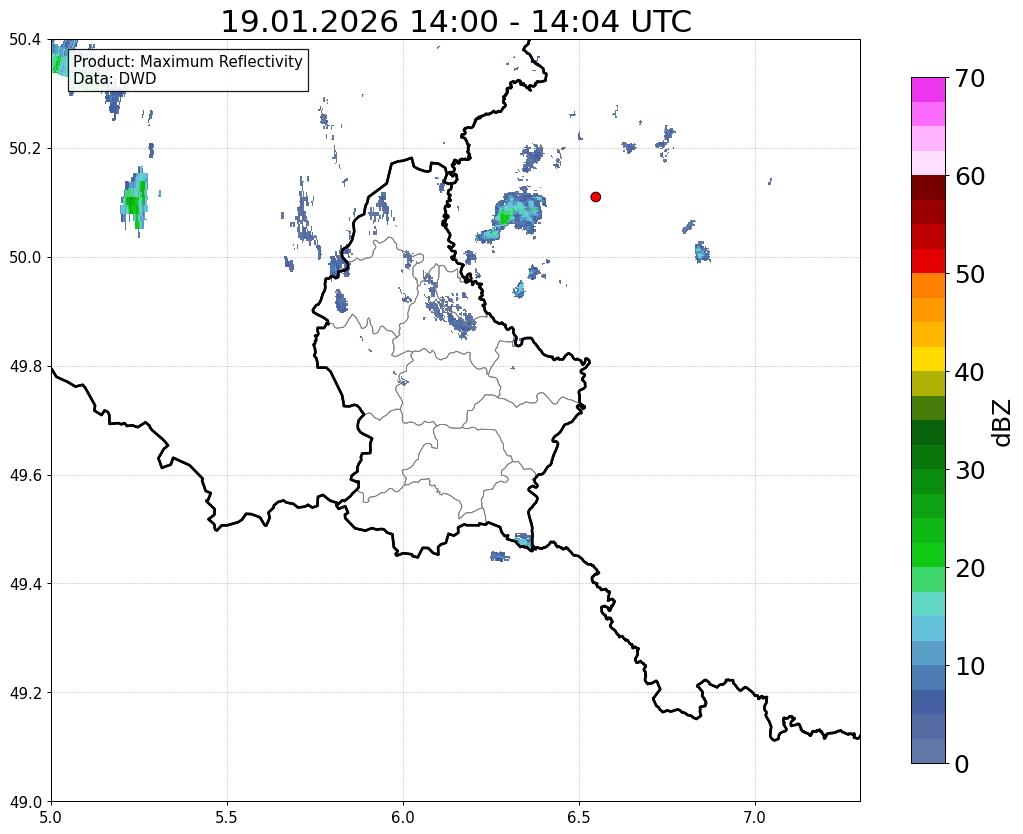
Task: Click the longitude label 6.5
Action: click(579, 818)
